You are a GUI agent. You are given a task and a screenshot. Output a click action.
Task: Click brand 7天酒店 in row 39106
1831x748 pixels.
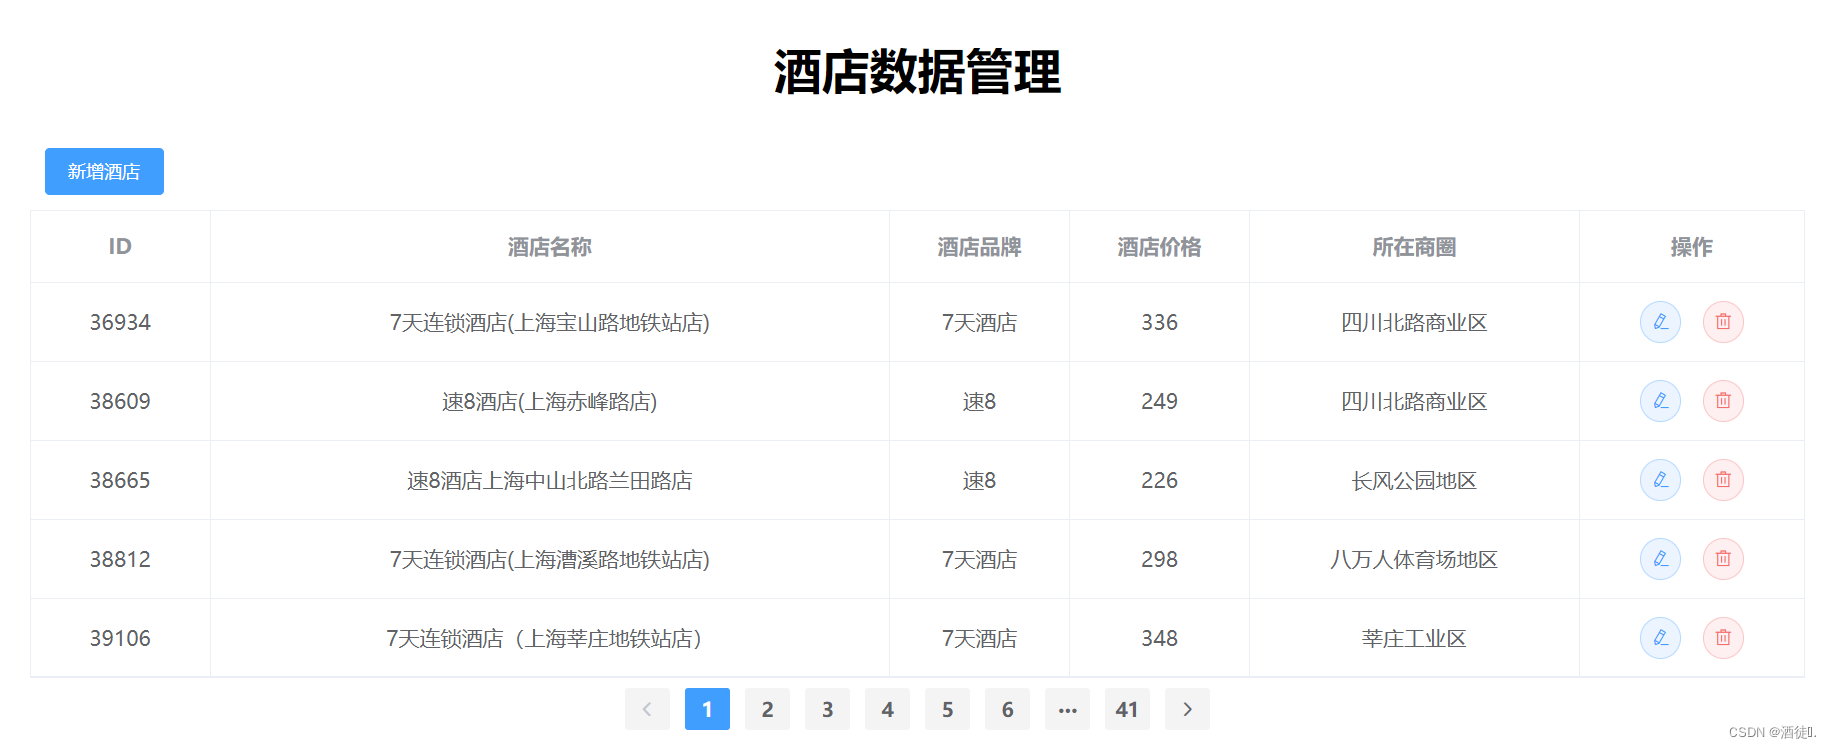click(980, 638)
